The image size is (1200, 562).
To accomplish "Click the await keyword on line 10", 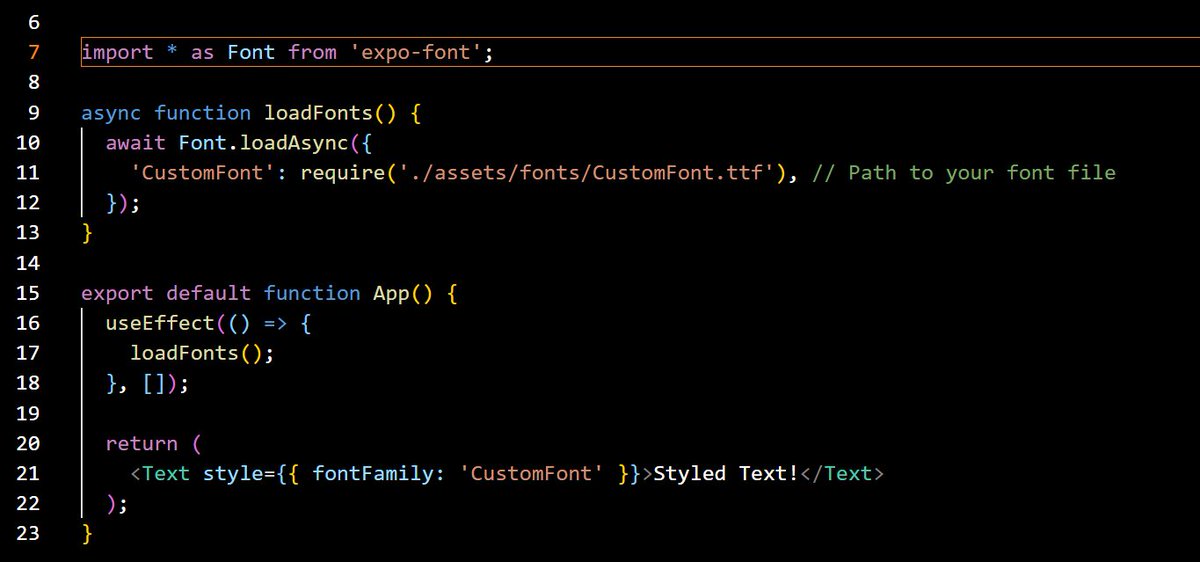I will point(136,142).
